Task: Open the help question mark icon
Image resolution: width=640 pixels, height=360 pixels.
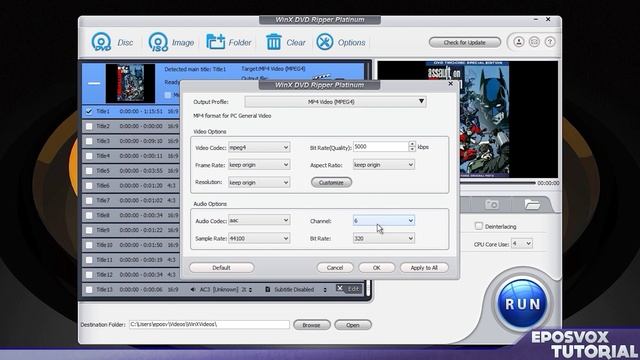Action: tap(550, 42)
